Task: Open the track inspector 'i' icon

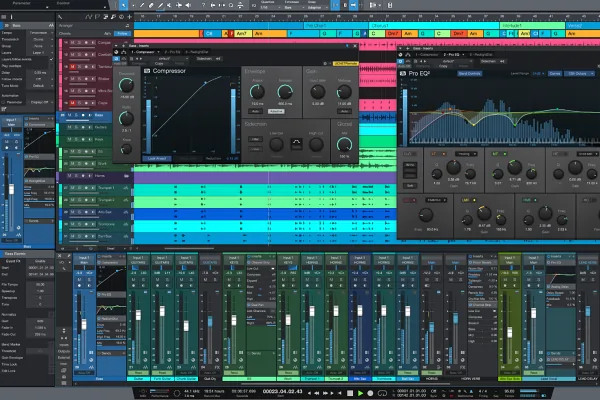Action: [11, 17]
